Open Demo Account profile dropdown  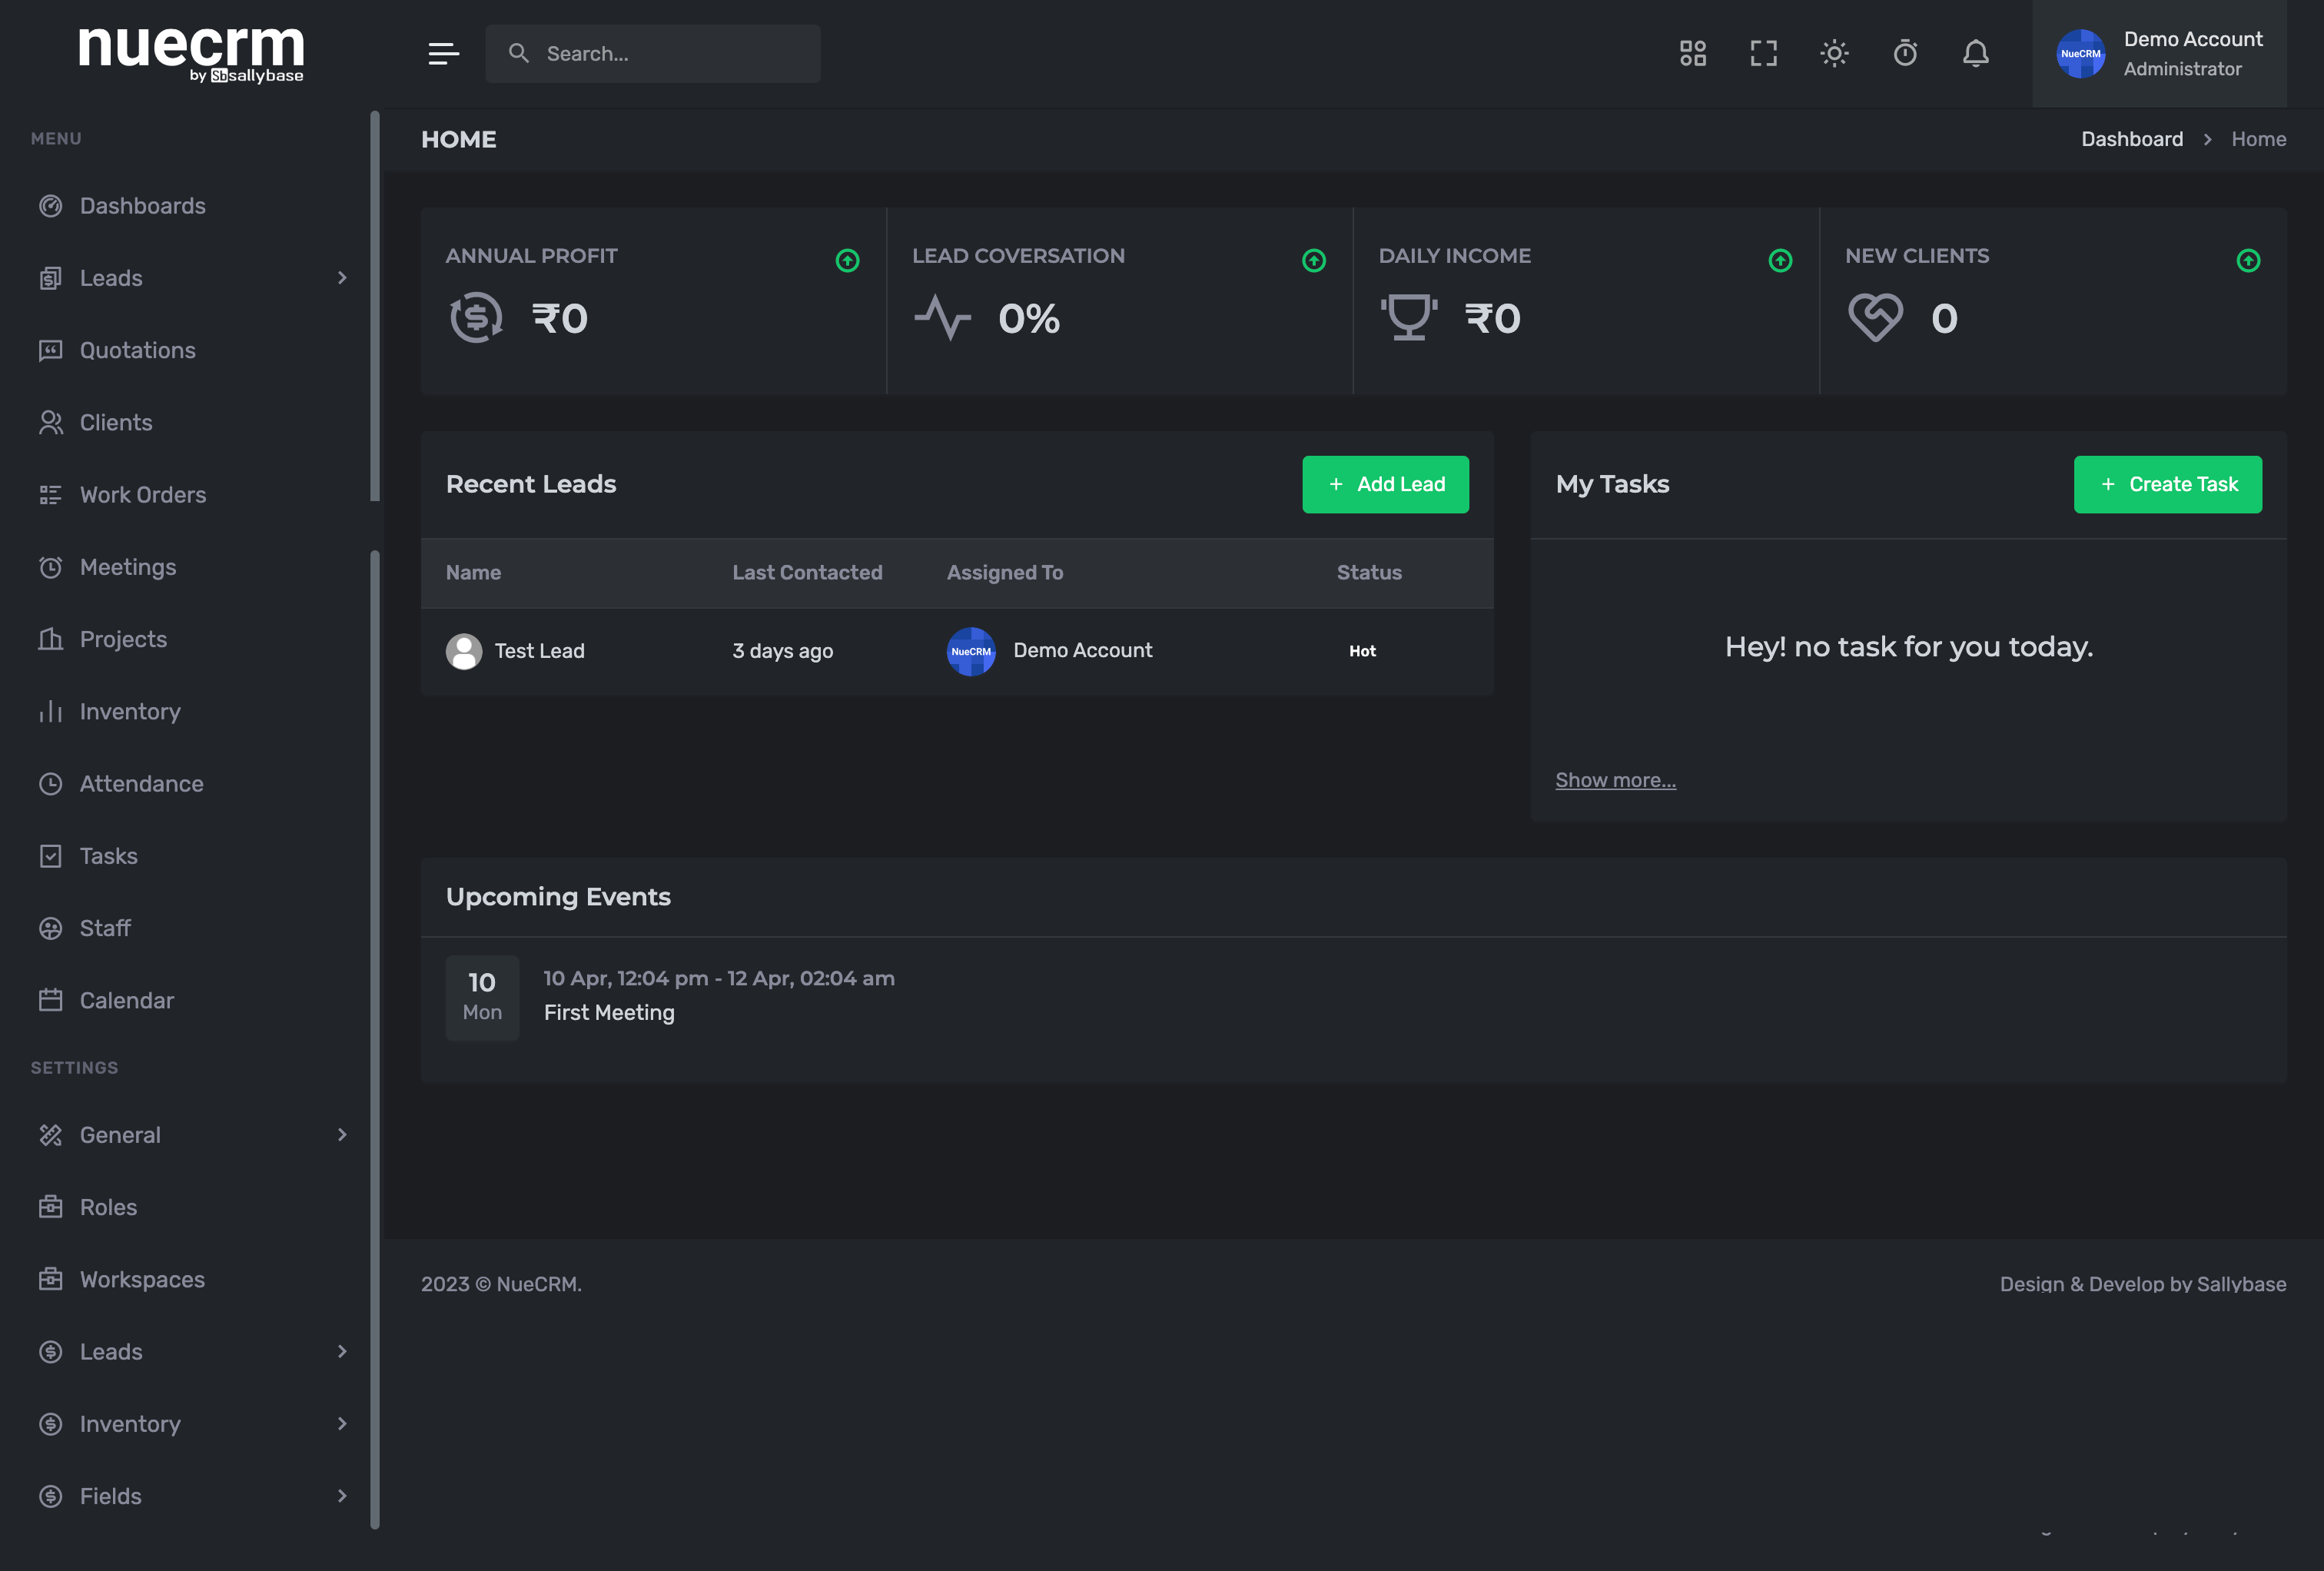[2160, 54]
